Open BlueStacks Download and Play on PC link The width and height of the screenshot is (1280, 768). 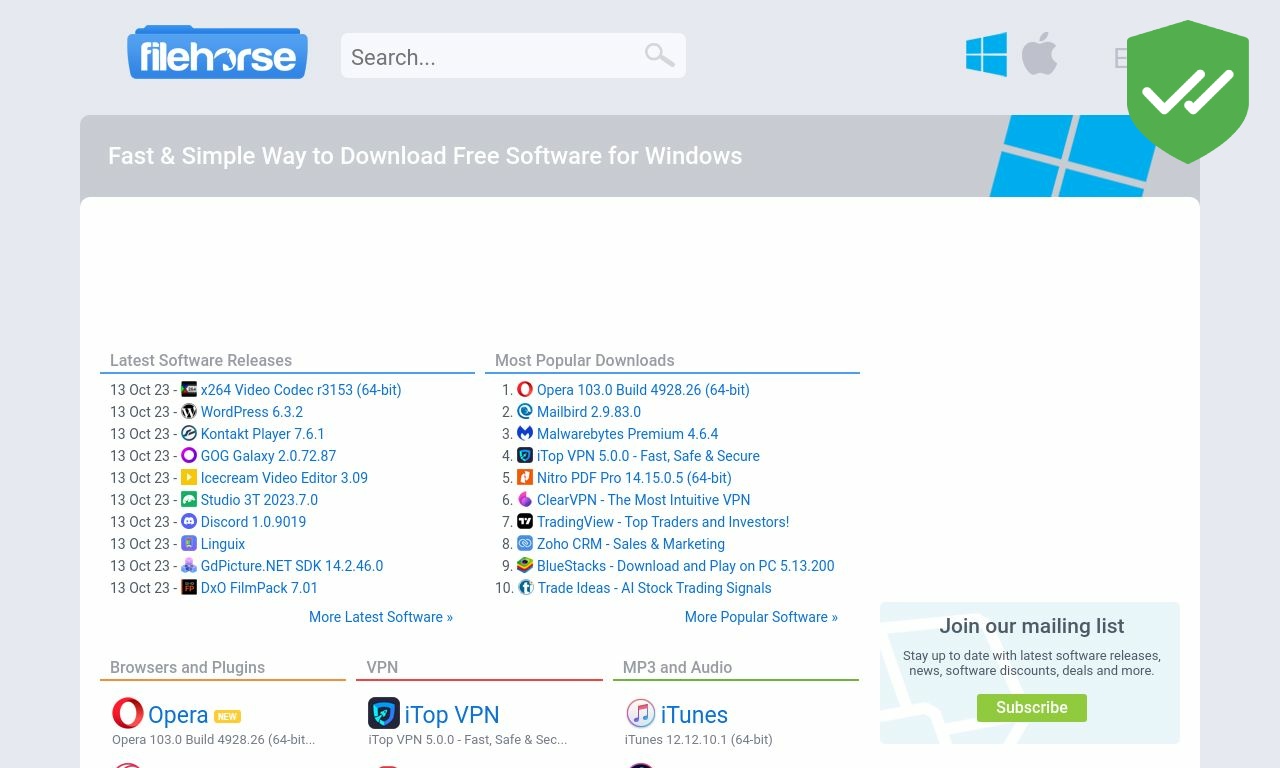(686, 566)
